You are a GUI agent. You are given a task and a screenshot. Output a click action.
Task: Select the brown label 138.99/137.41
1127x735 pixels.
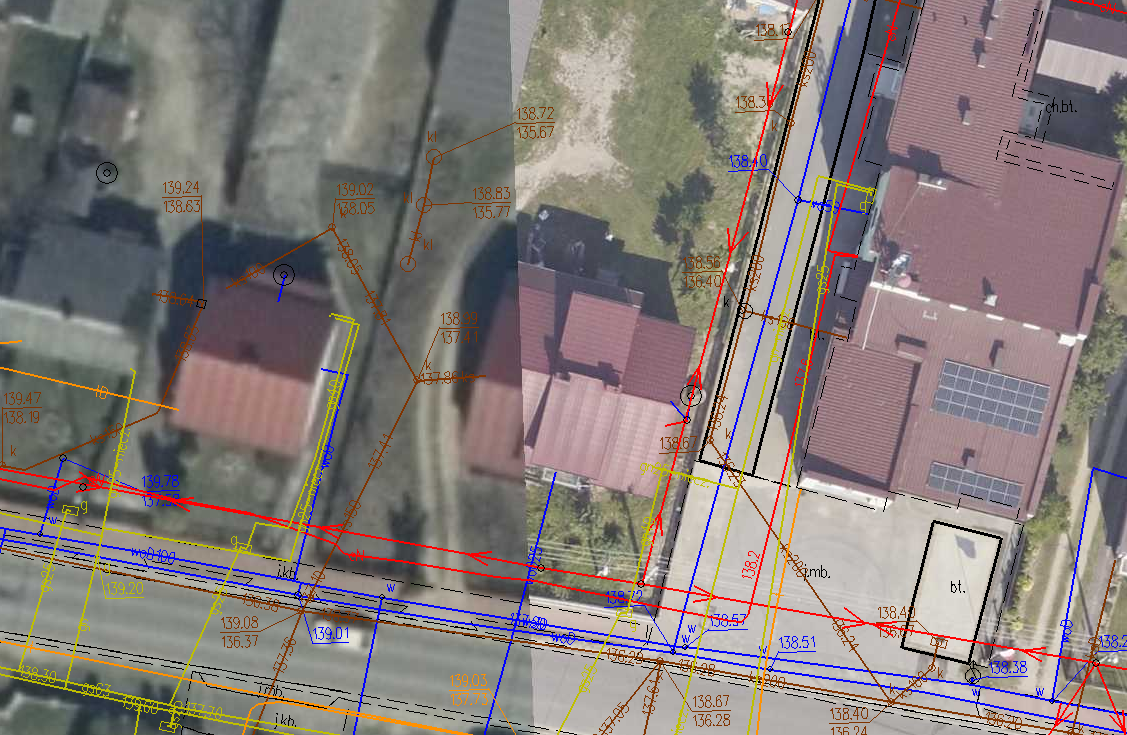coord(459,329)
